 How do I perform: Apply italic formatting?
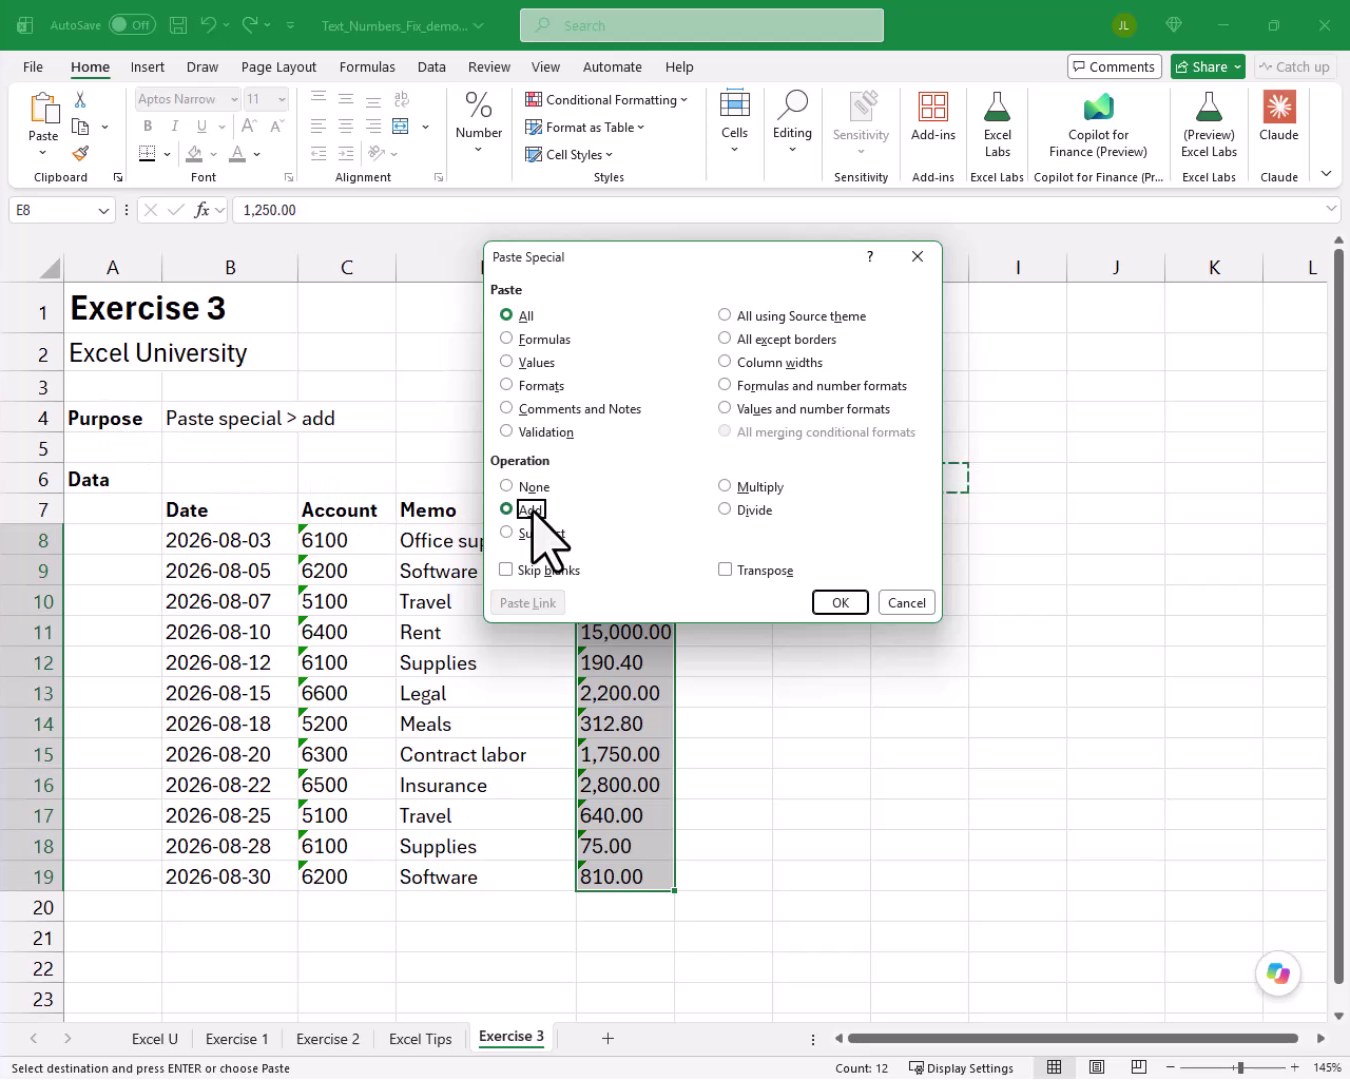(x=175, y=126)
